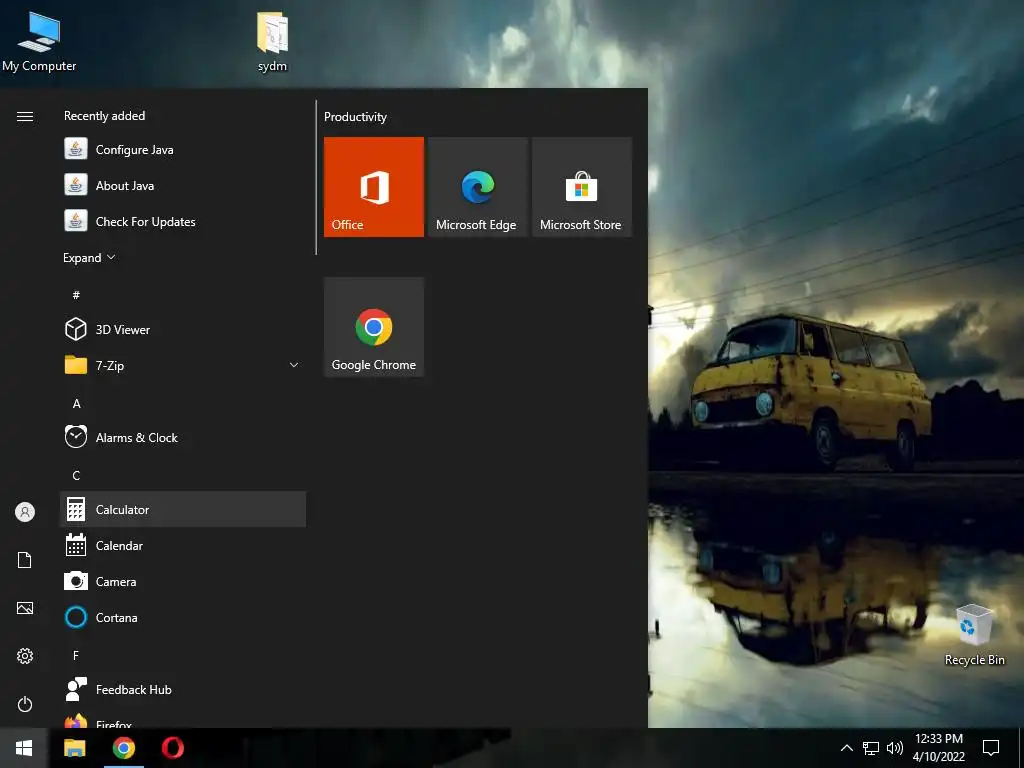
Task: Click the letter A section header
Action: click(76, 404)
